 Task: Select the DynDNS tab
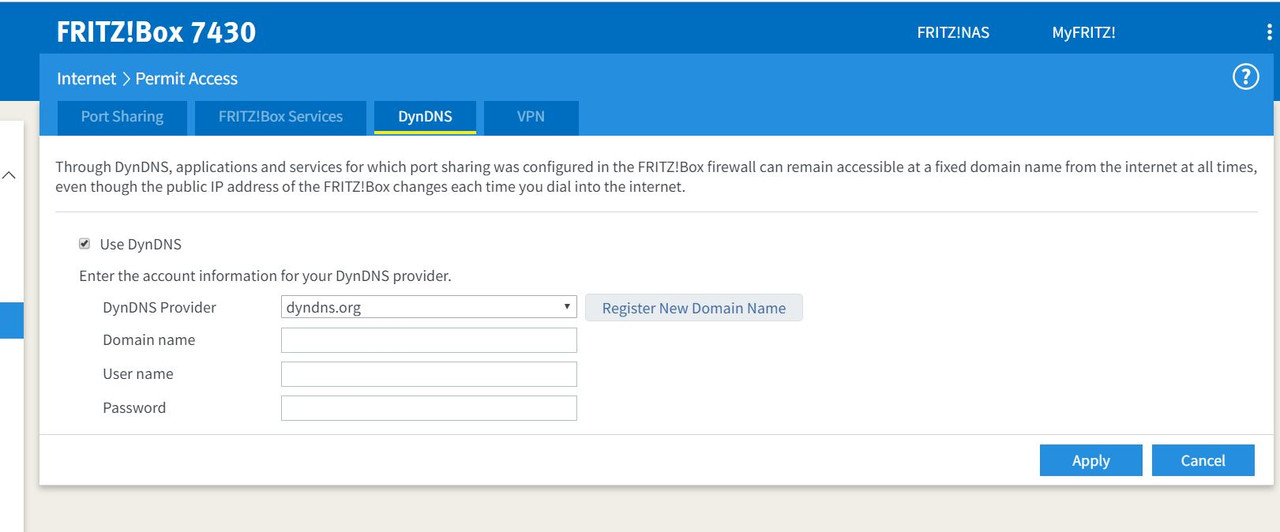click(425, 116)
